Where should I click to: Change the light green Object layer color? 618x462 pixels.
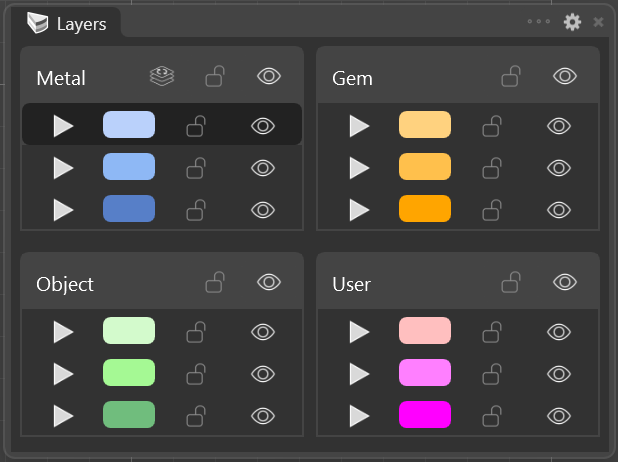(129, 373)
